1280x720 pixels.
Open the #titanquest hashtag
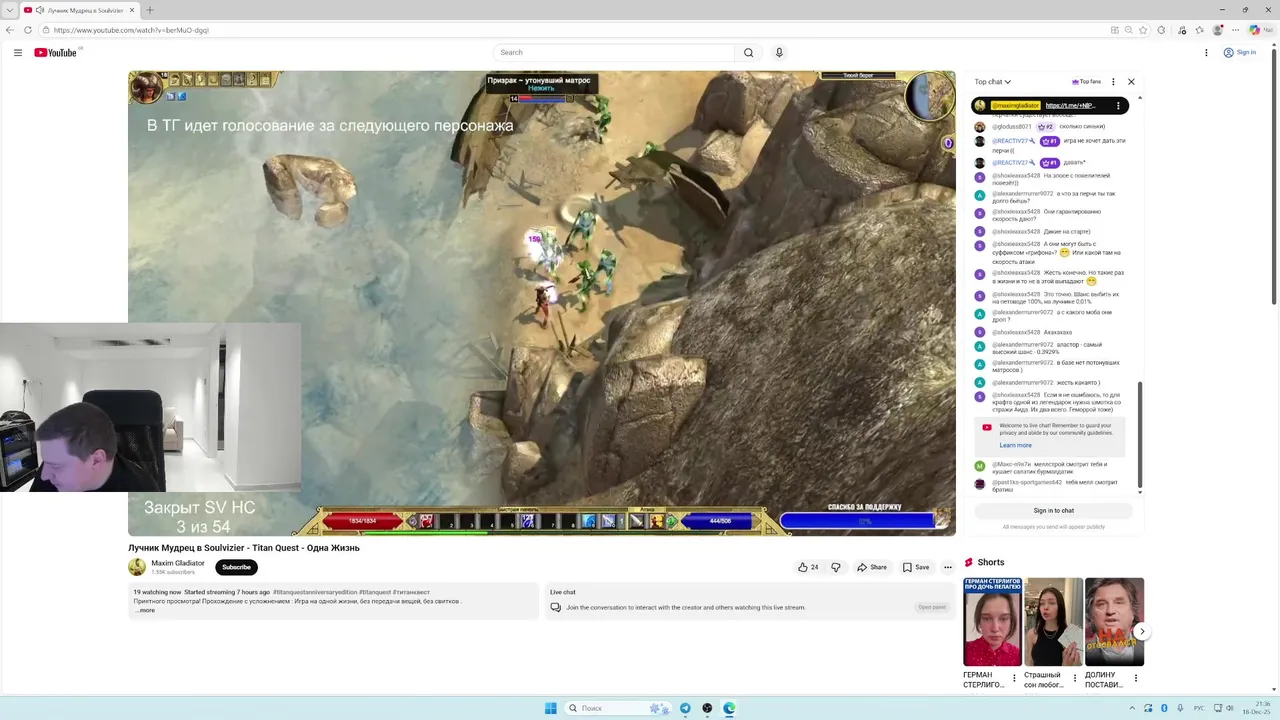click(375, 592)
